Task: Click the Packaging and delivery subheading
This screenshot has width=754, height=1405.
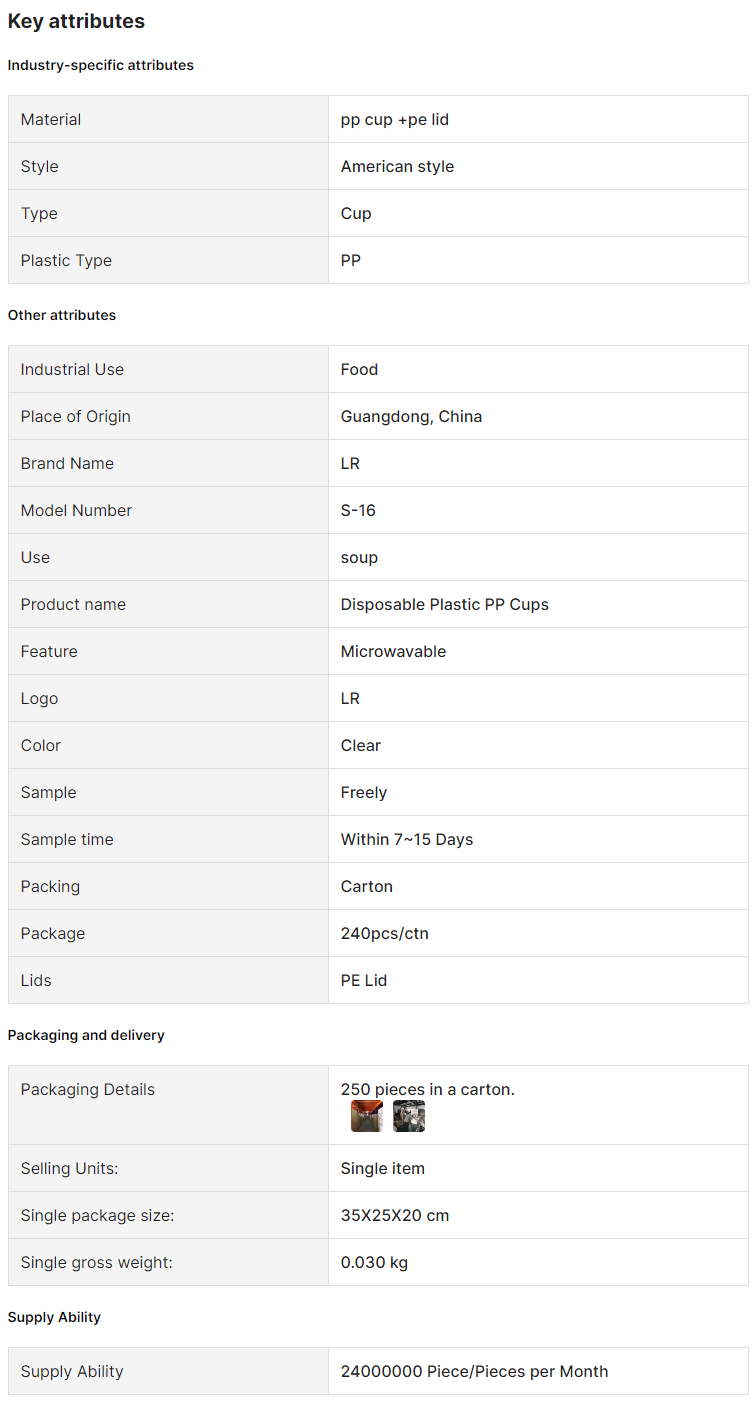Action: tap(86, 1035)
